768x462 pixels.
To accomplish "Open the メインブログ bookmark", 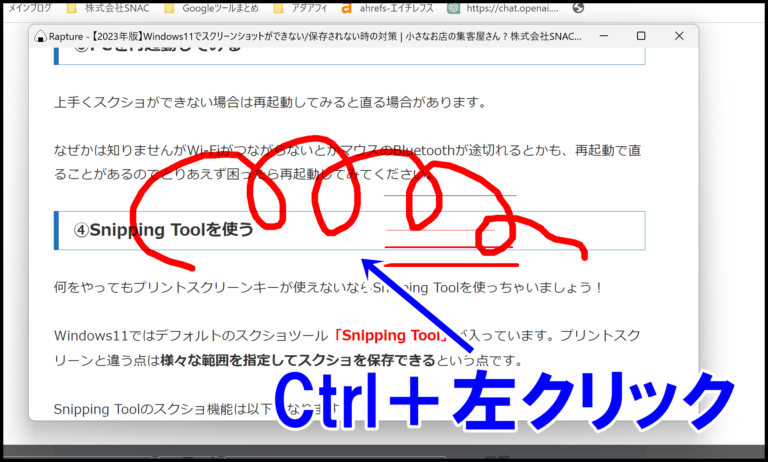I will click(24, 7).
